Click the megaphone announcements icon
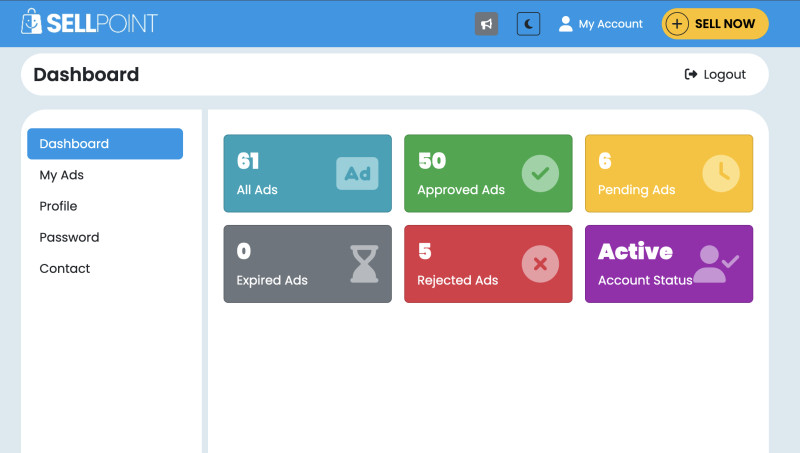The image size is (800, 453). [x=486, y=24]
